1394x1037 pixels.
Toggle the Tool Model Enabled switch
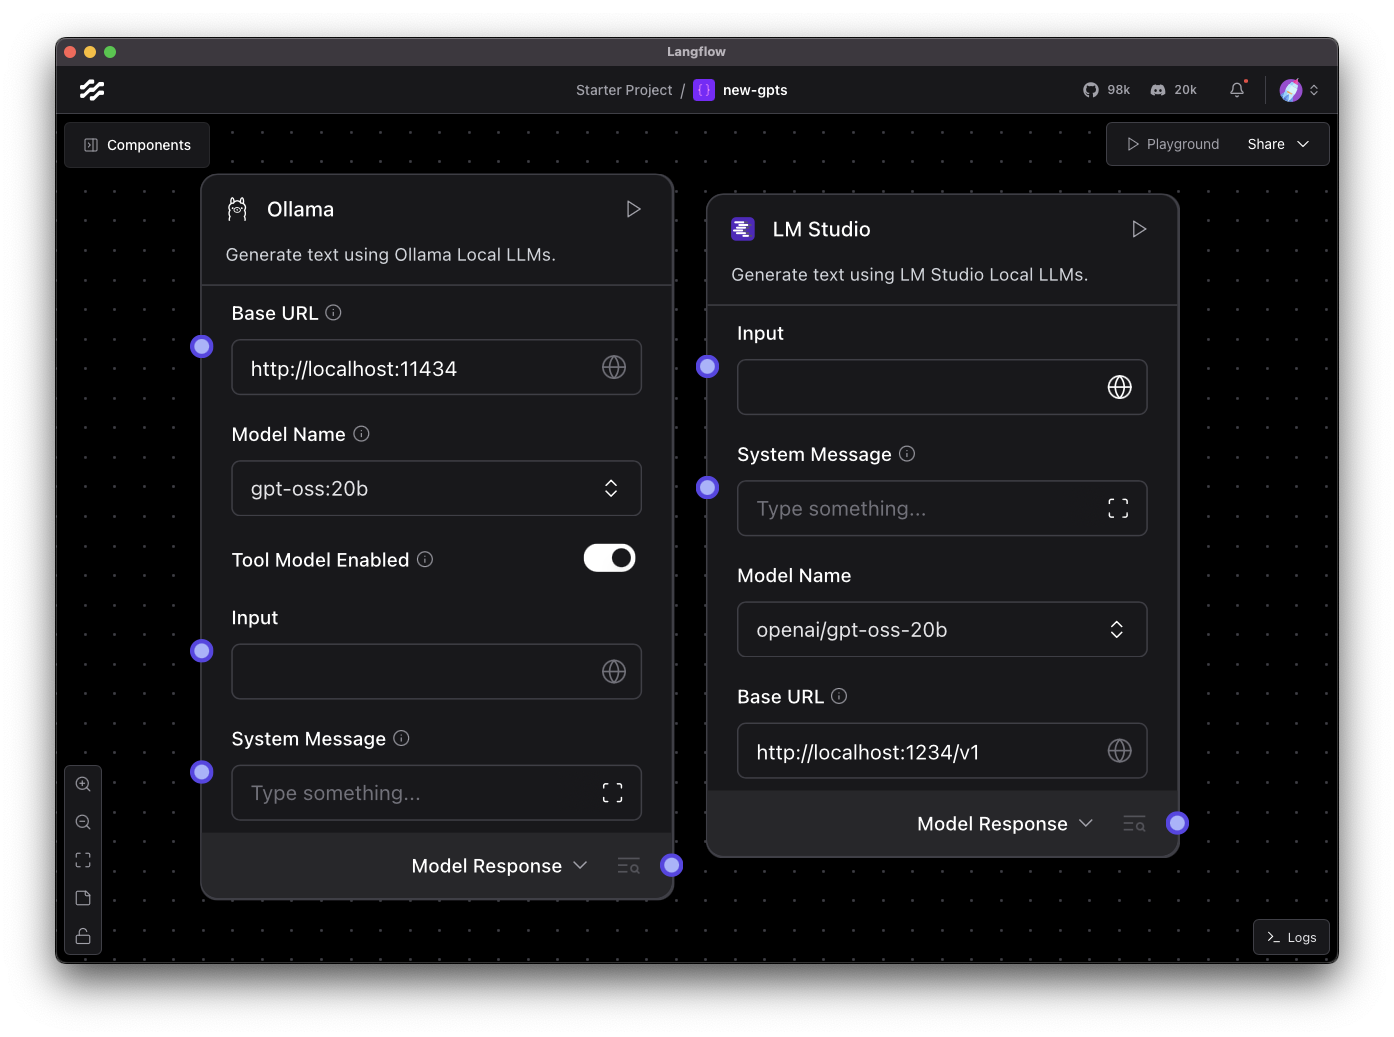609,558
